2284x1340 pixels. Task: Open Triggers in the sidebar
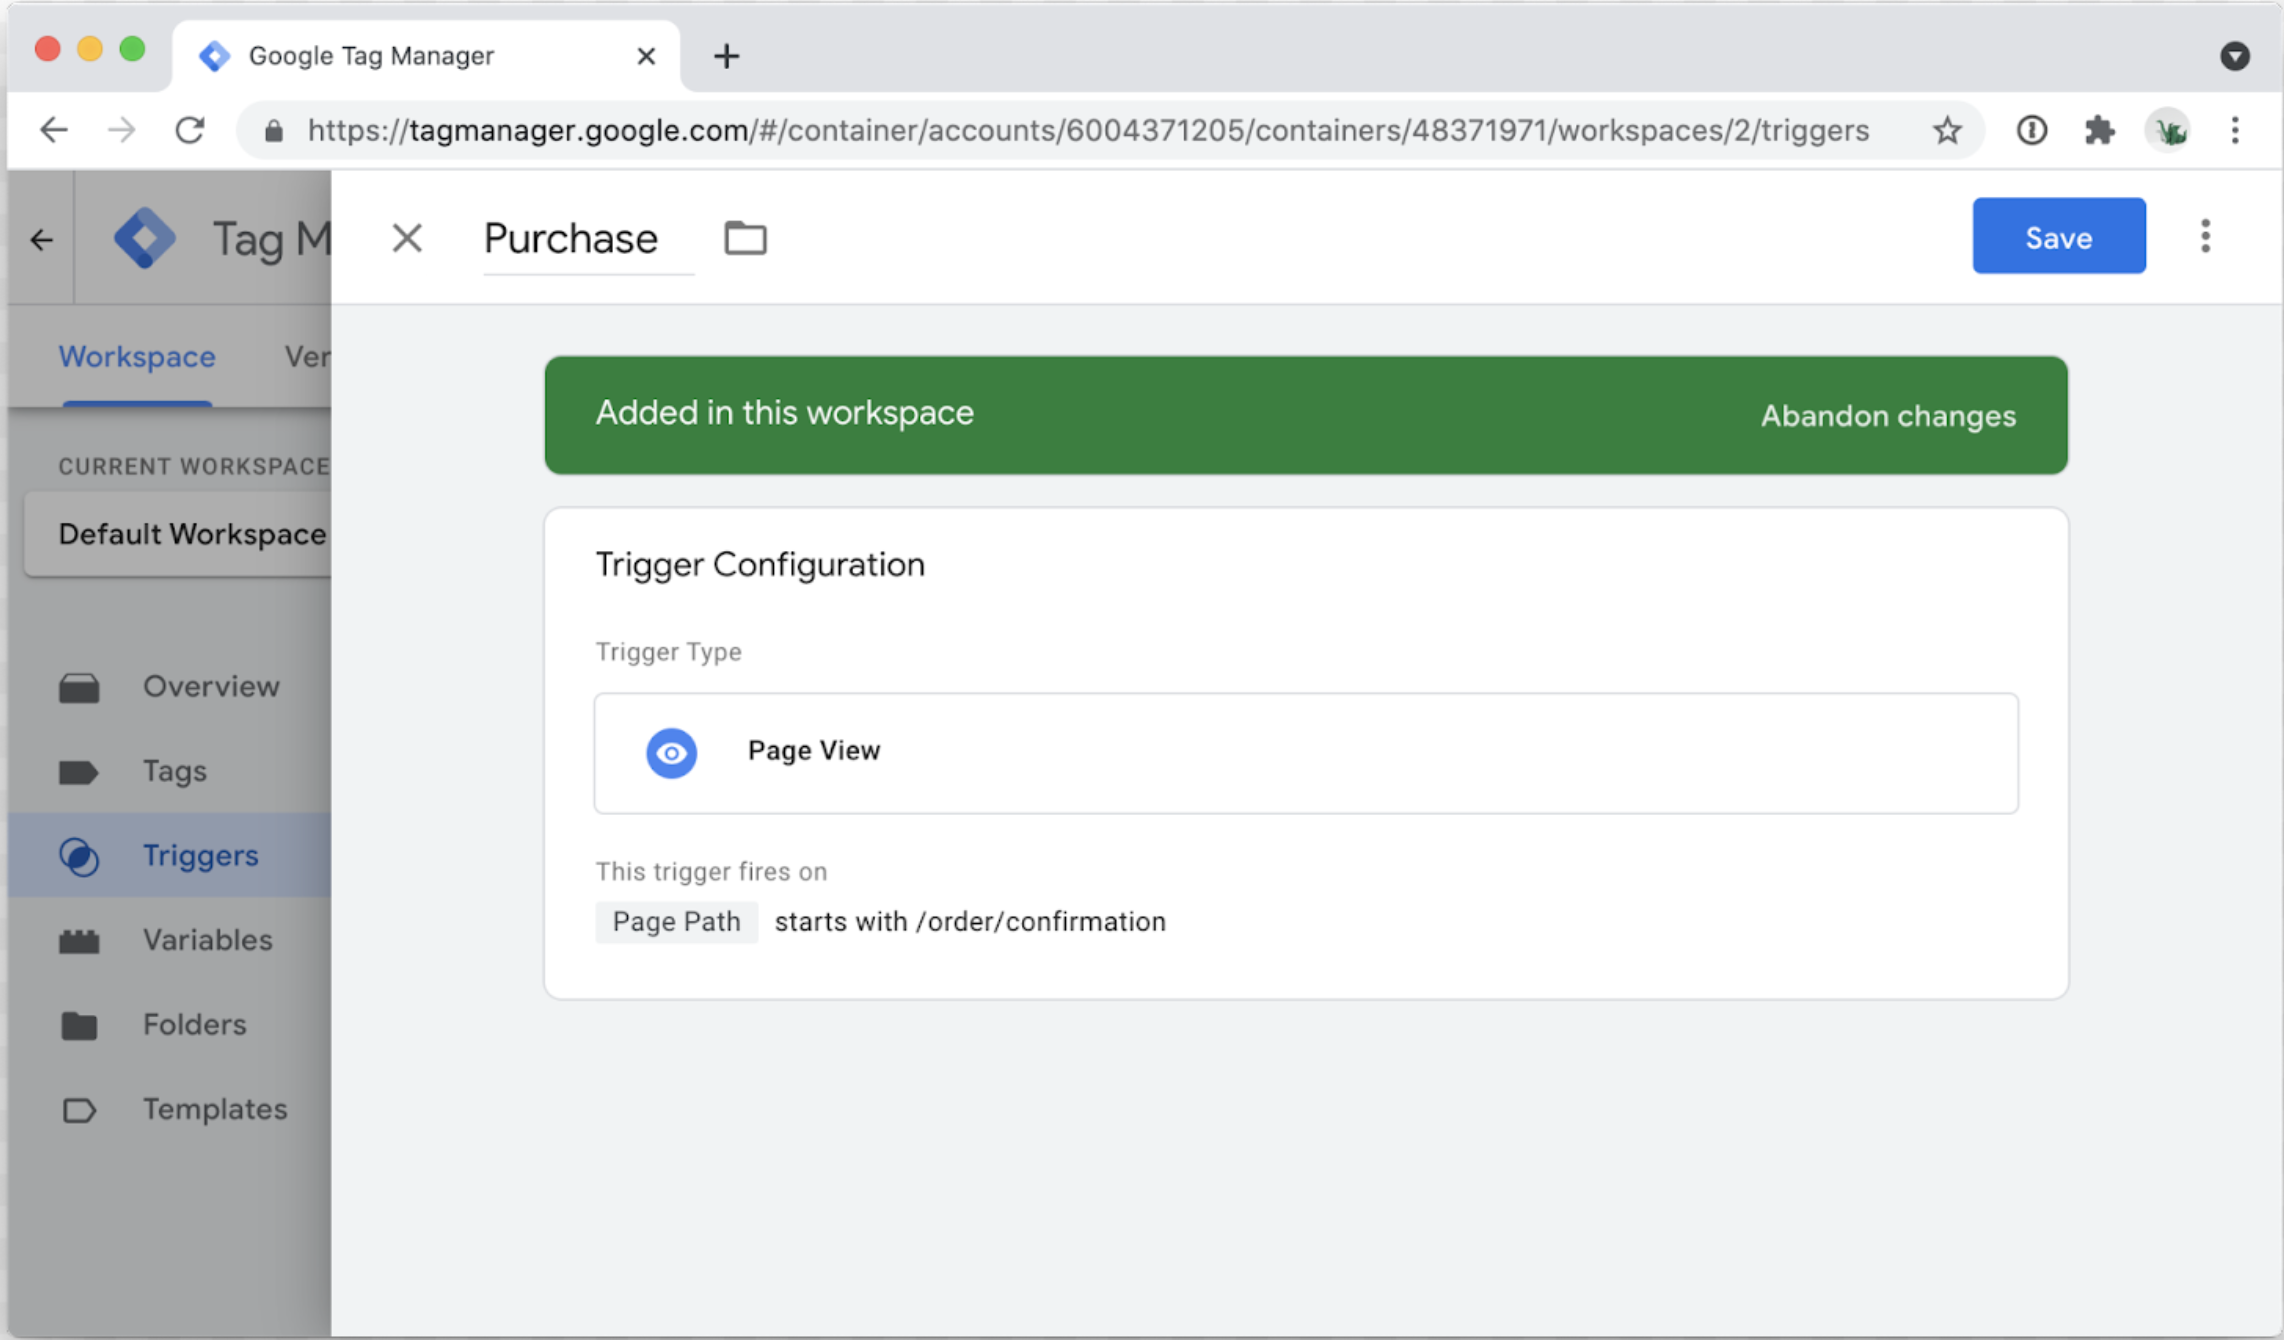pos(169,855)
